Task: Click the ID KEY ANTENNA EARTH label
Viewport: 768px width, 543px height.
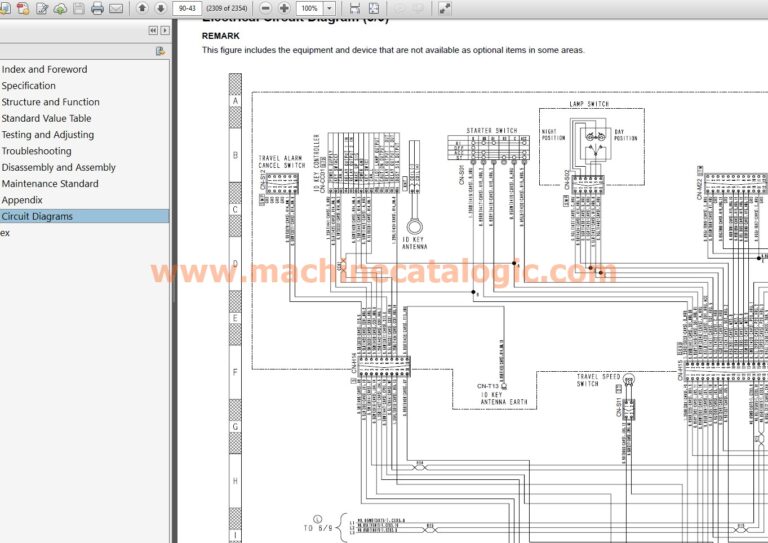Action: pyautogui.click(x=504, y=398)
